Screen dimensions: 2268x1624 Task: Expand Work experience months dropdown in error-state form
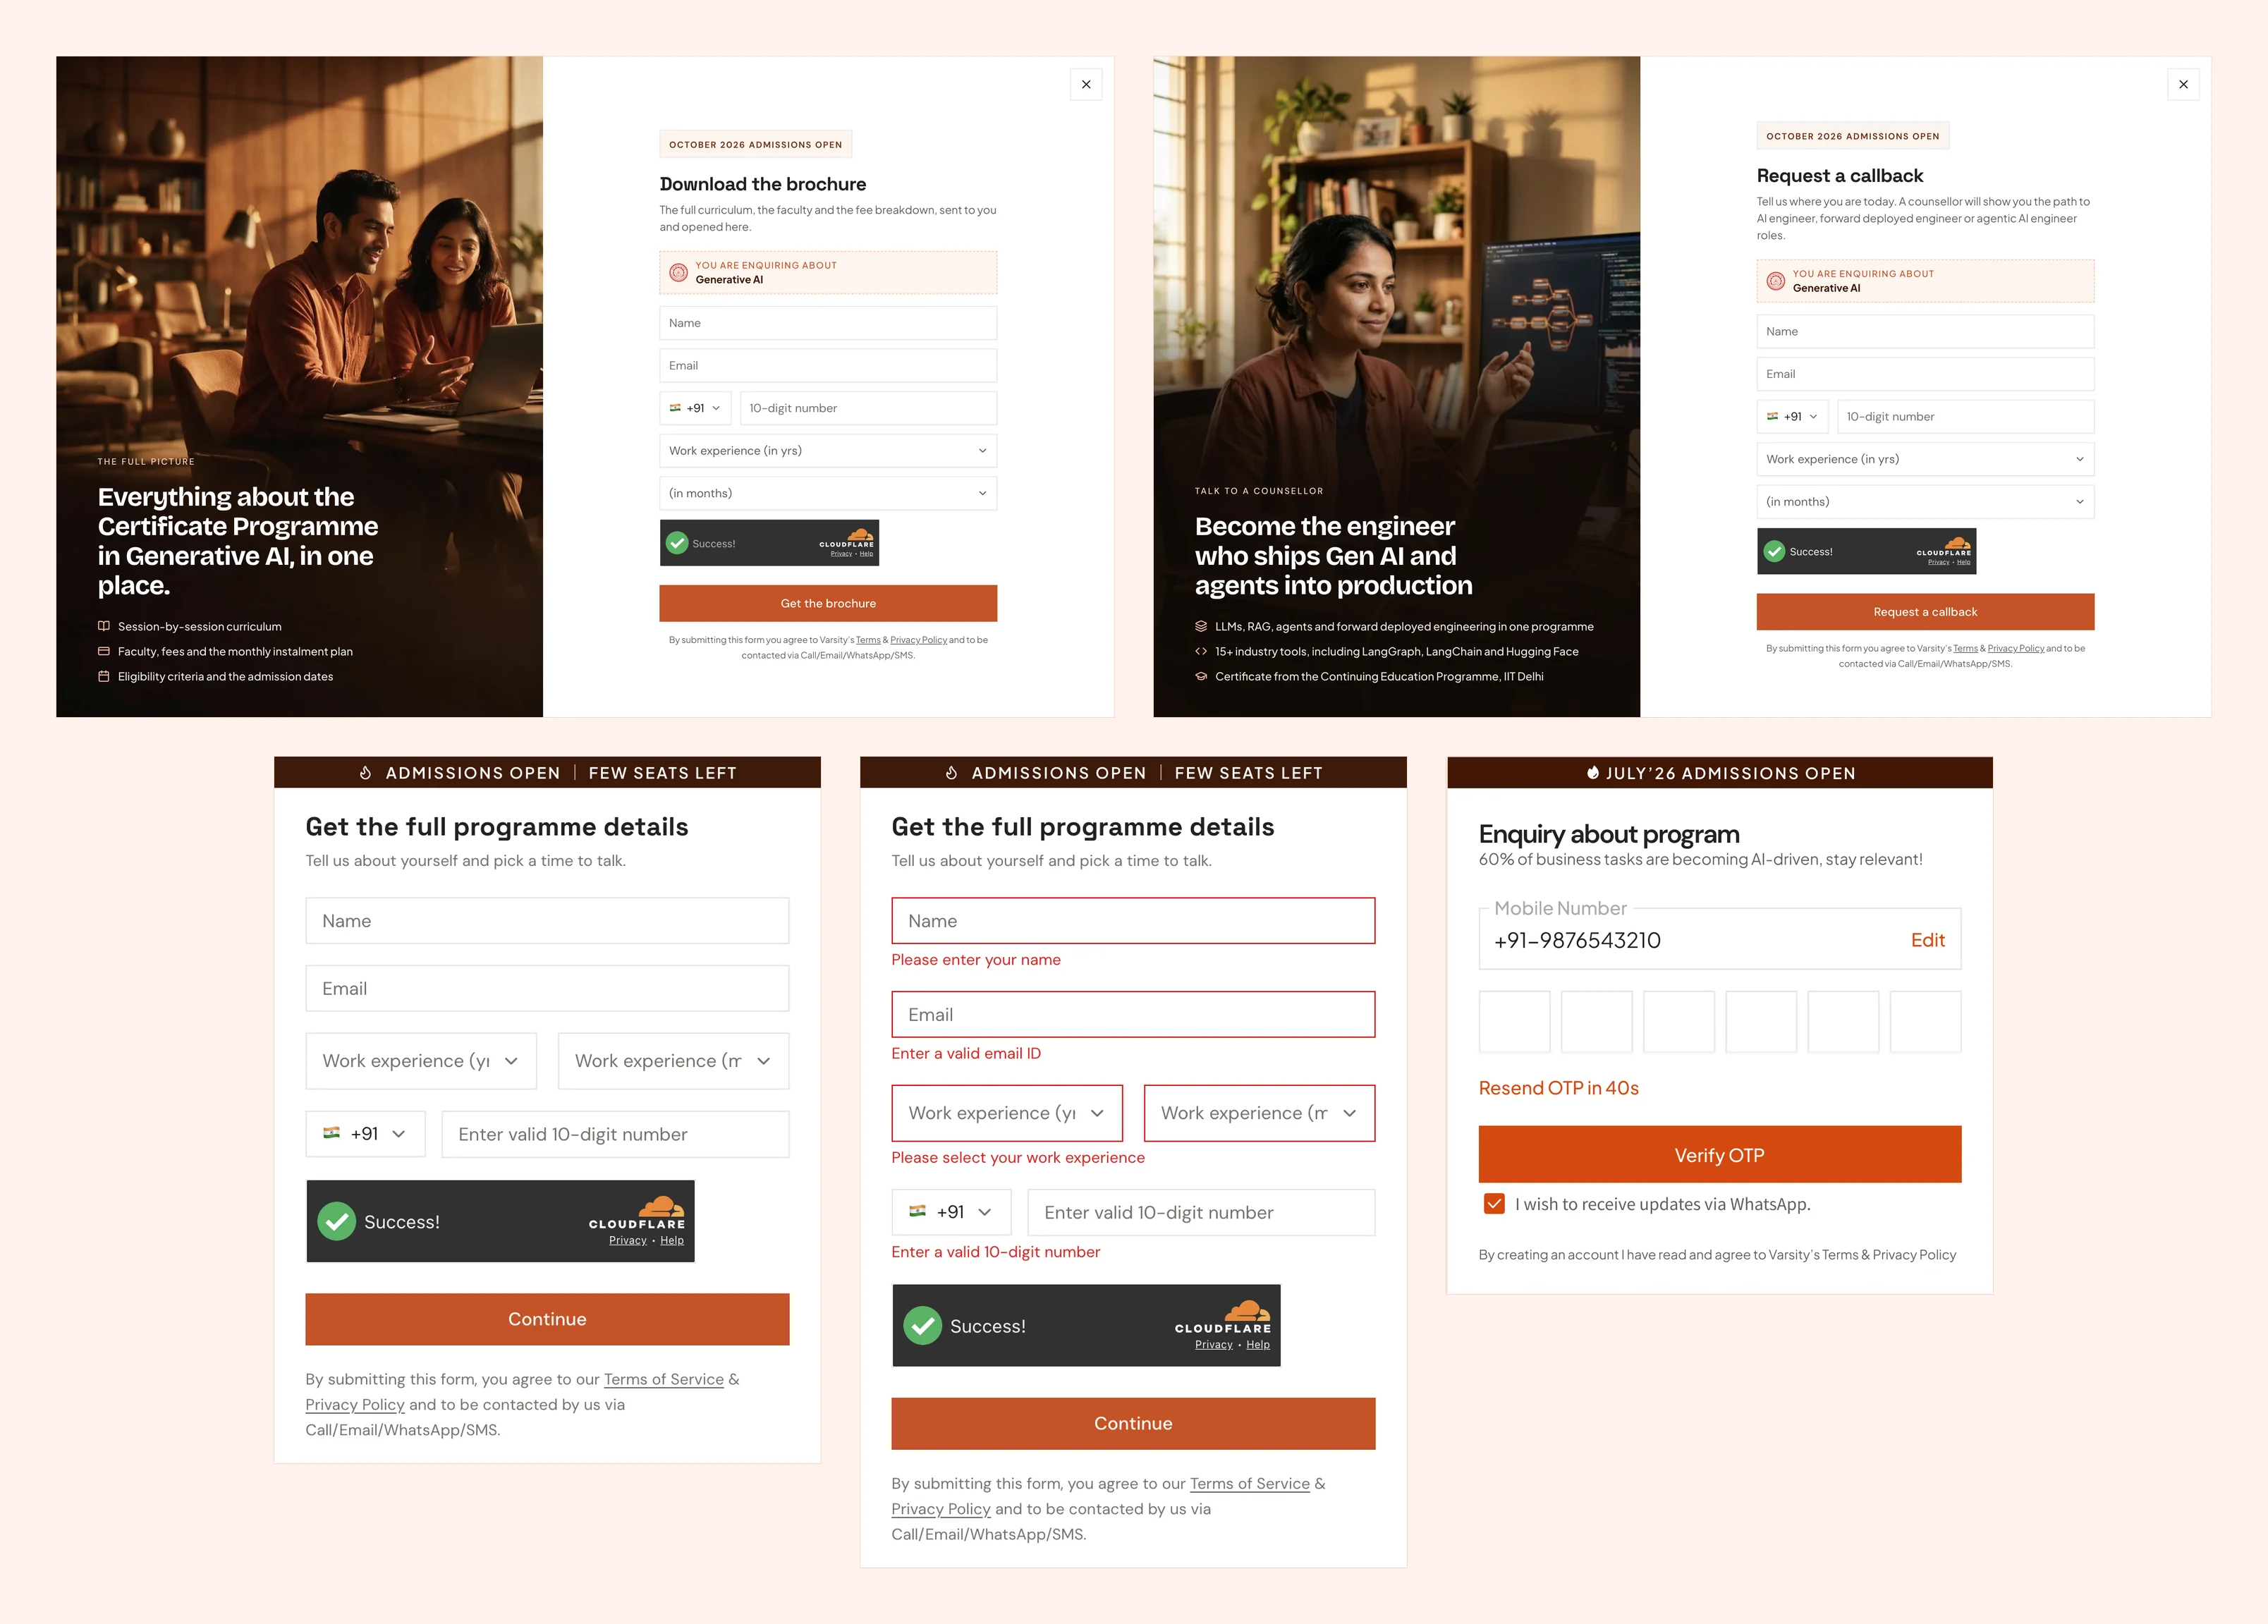1259,1113
